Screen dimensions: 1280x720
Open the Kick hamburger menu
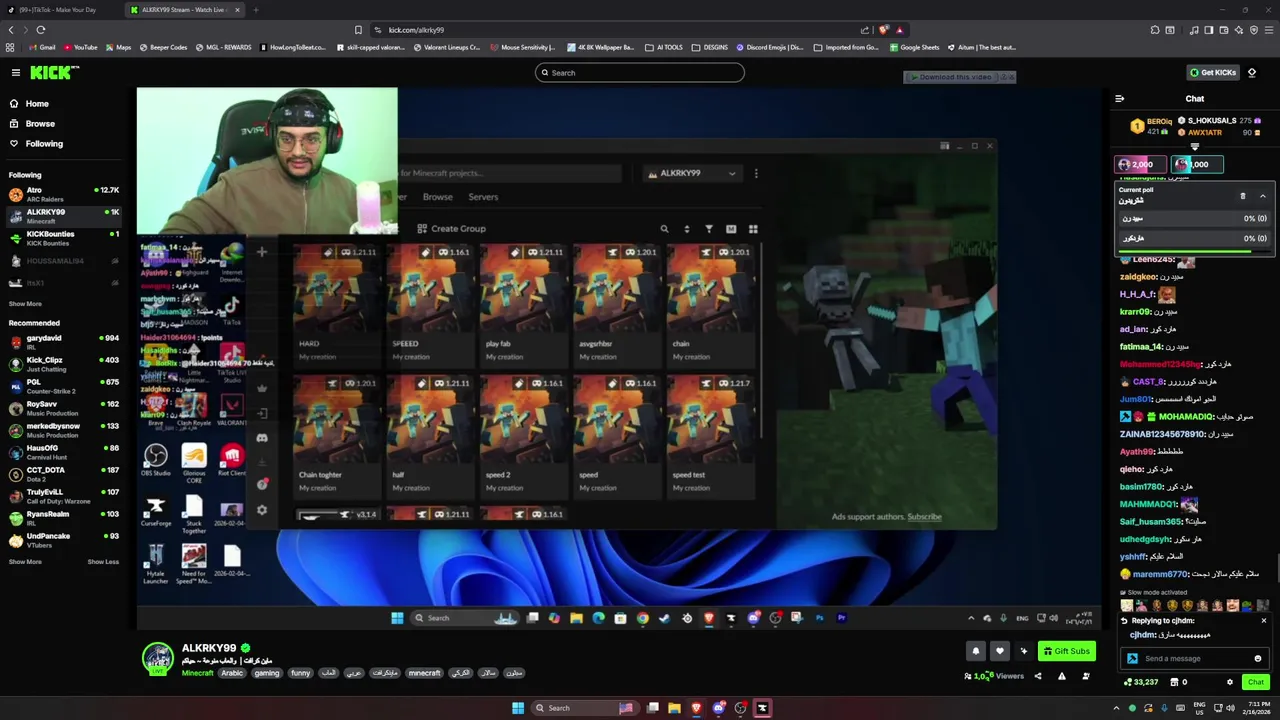[x=16, y=72]
